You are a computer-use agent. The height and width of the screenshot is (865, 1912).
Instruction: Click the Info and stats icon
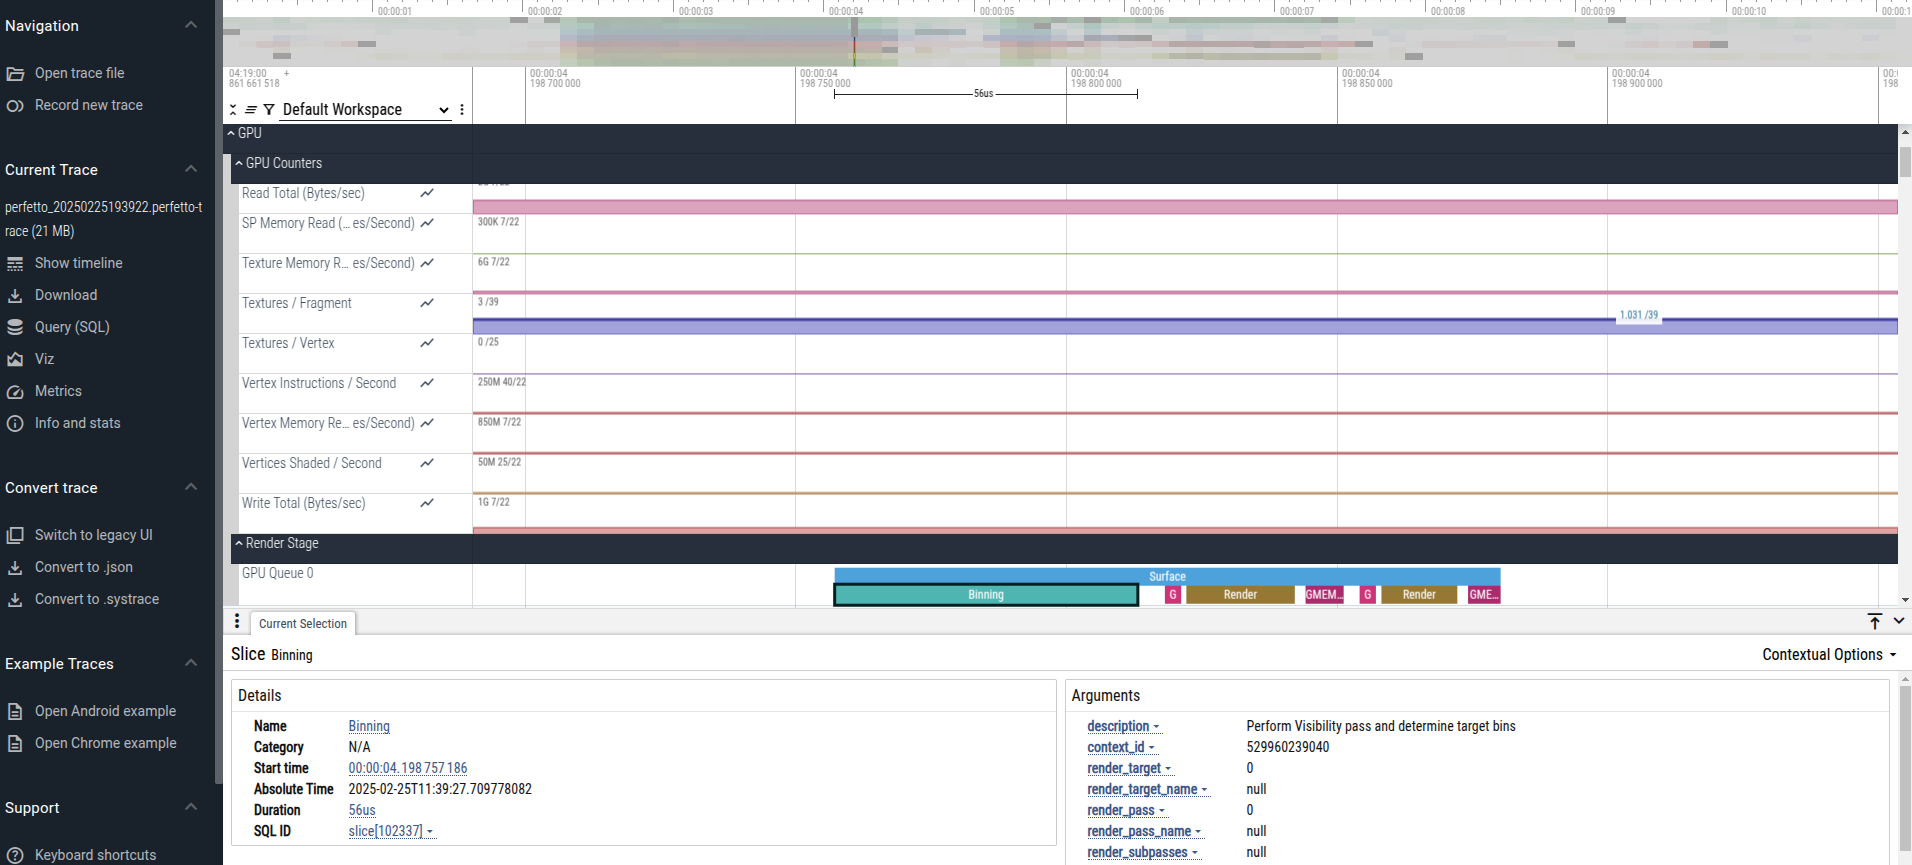15,423
